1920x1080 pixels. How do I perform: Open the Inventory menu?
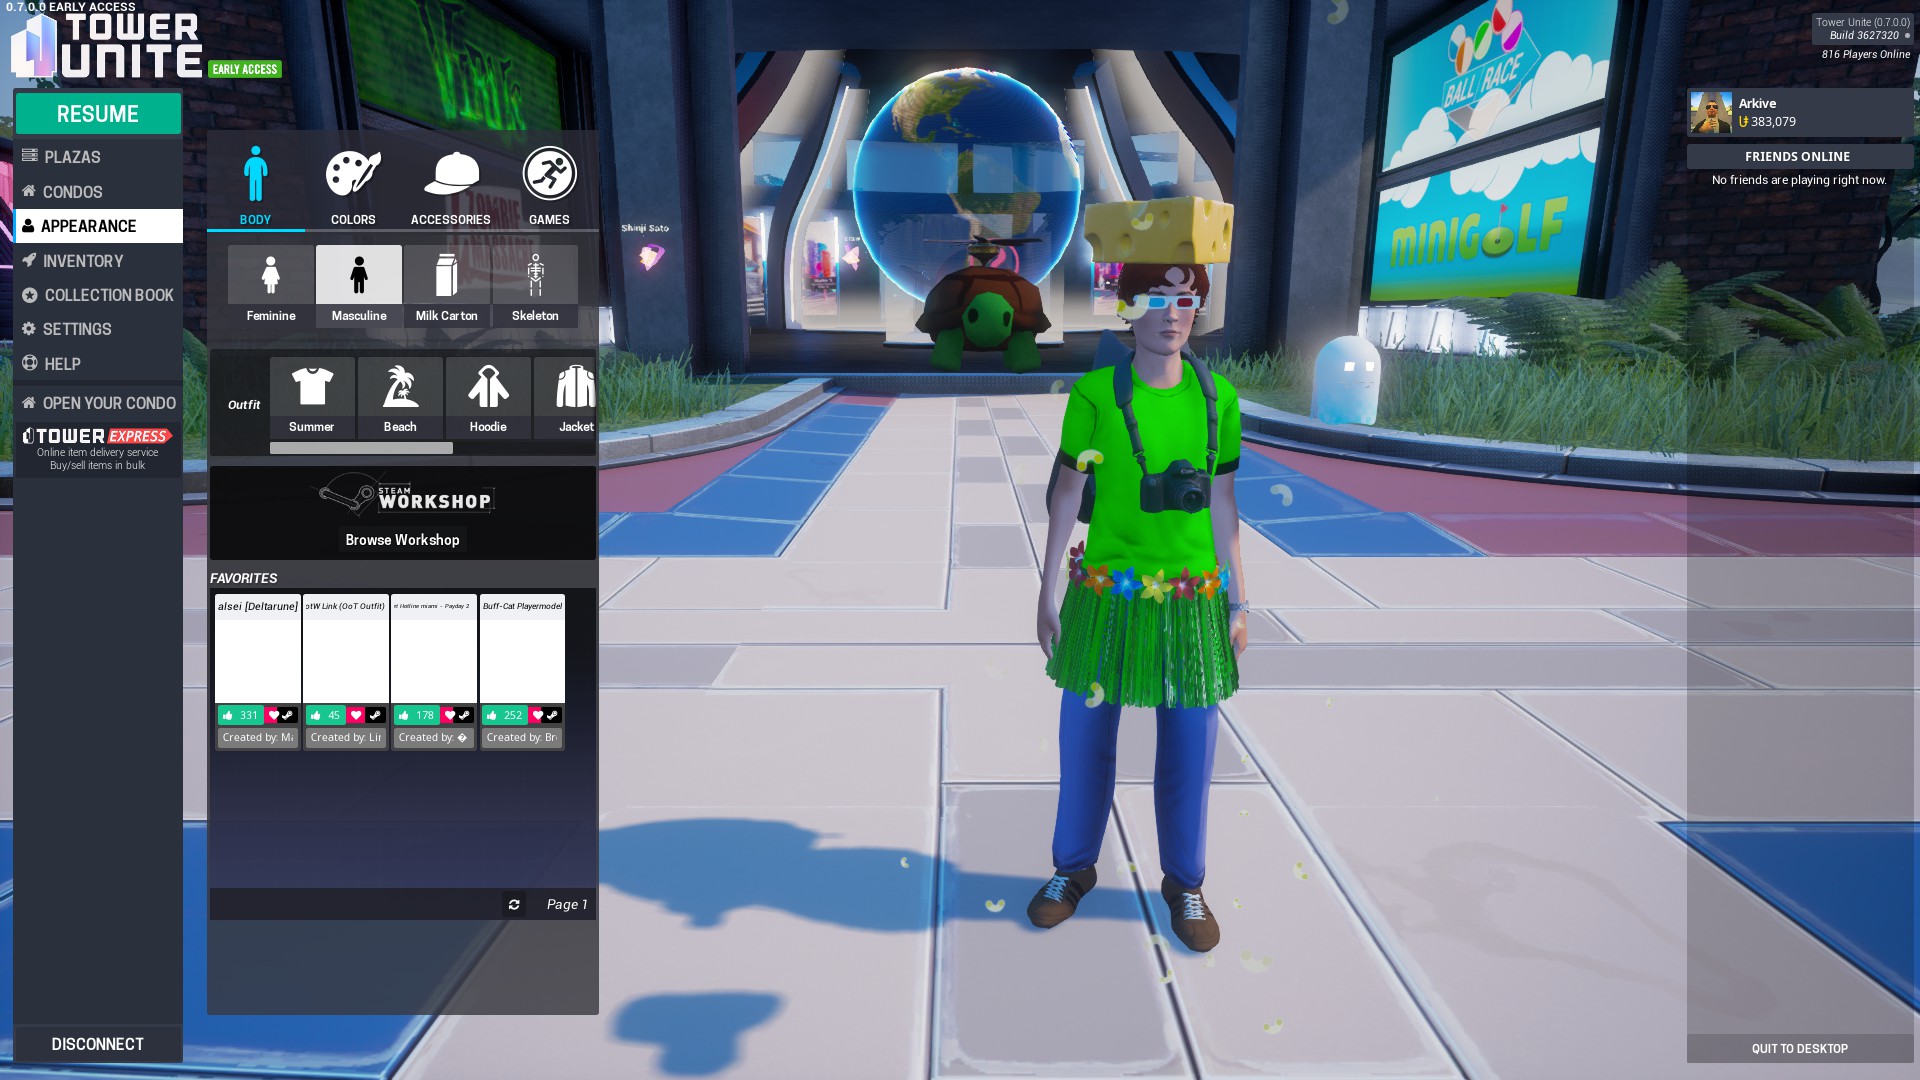[83, 261]
